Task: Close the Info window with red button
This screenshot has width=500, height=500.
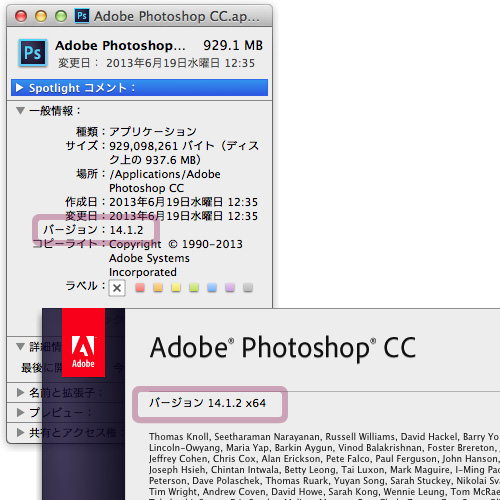Action: [21, 16]
